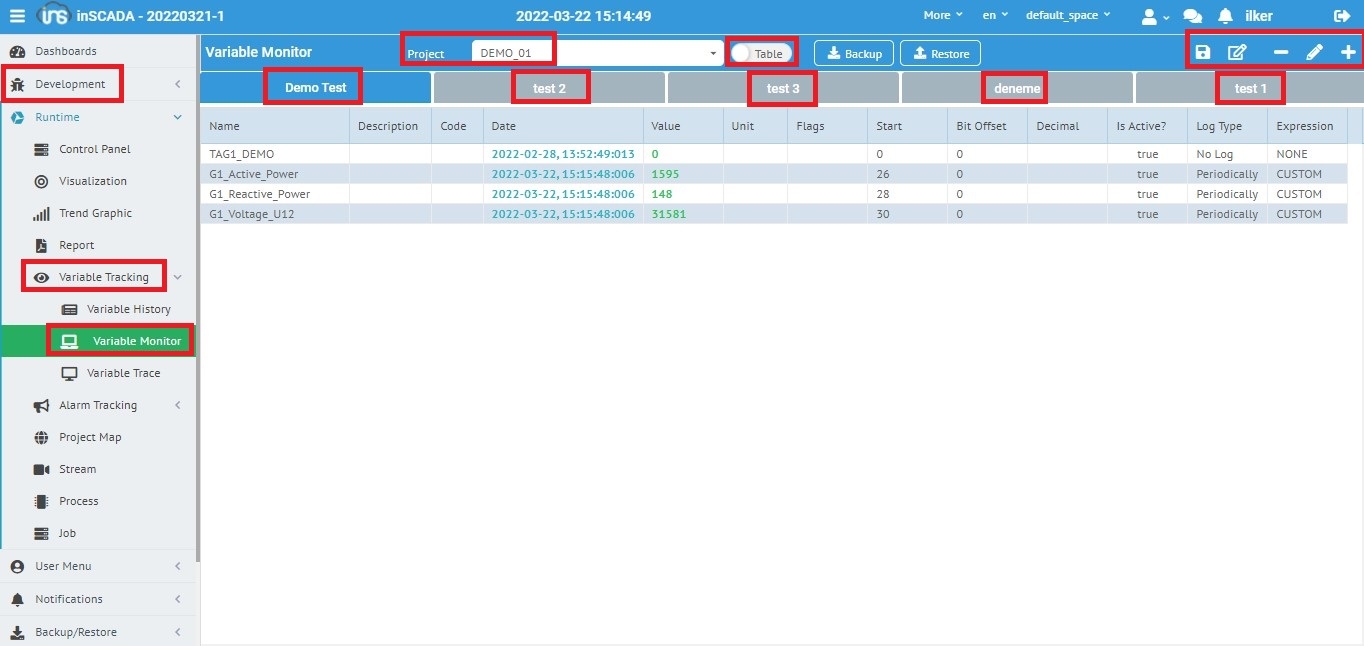Click the plus icon to add variable
The image size is (1364, 646).
coord(1348,53)
